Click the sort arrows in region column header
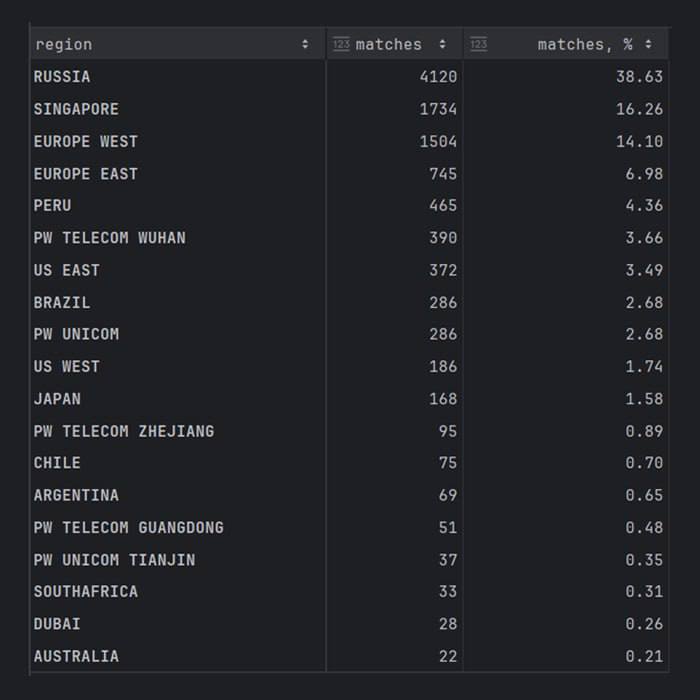Screen dimensions: 700x700 click(305, 45)
